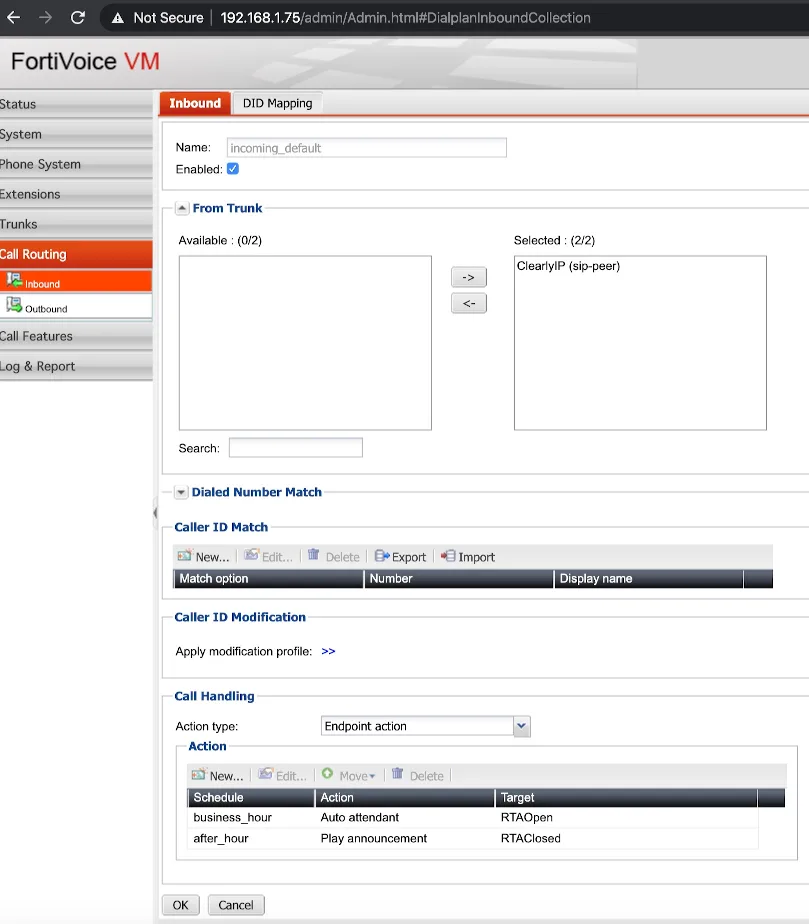Screen dimensions: 809x924
Task: Switch to the DID Mapping tab
Action: (278, 103)
